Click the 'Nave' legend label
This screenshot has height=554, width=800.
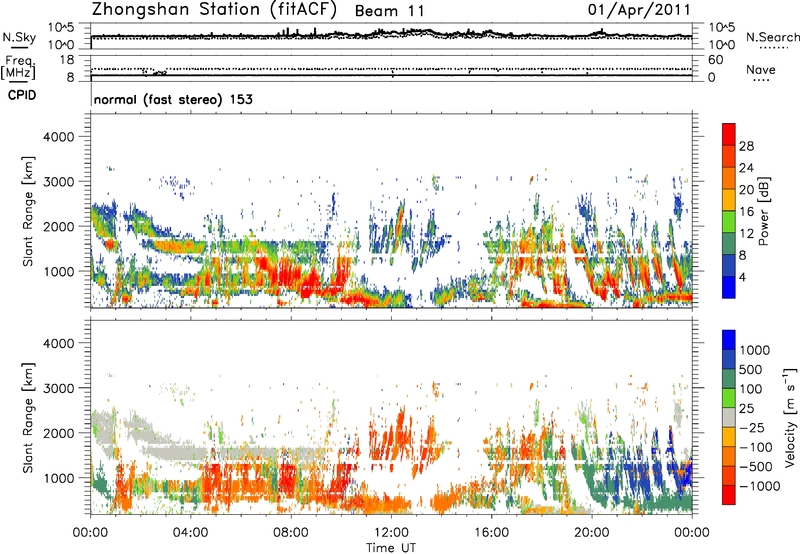pyautogui.click(x=761, y=69)
